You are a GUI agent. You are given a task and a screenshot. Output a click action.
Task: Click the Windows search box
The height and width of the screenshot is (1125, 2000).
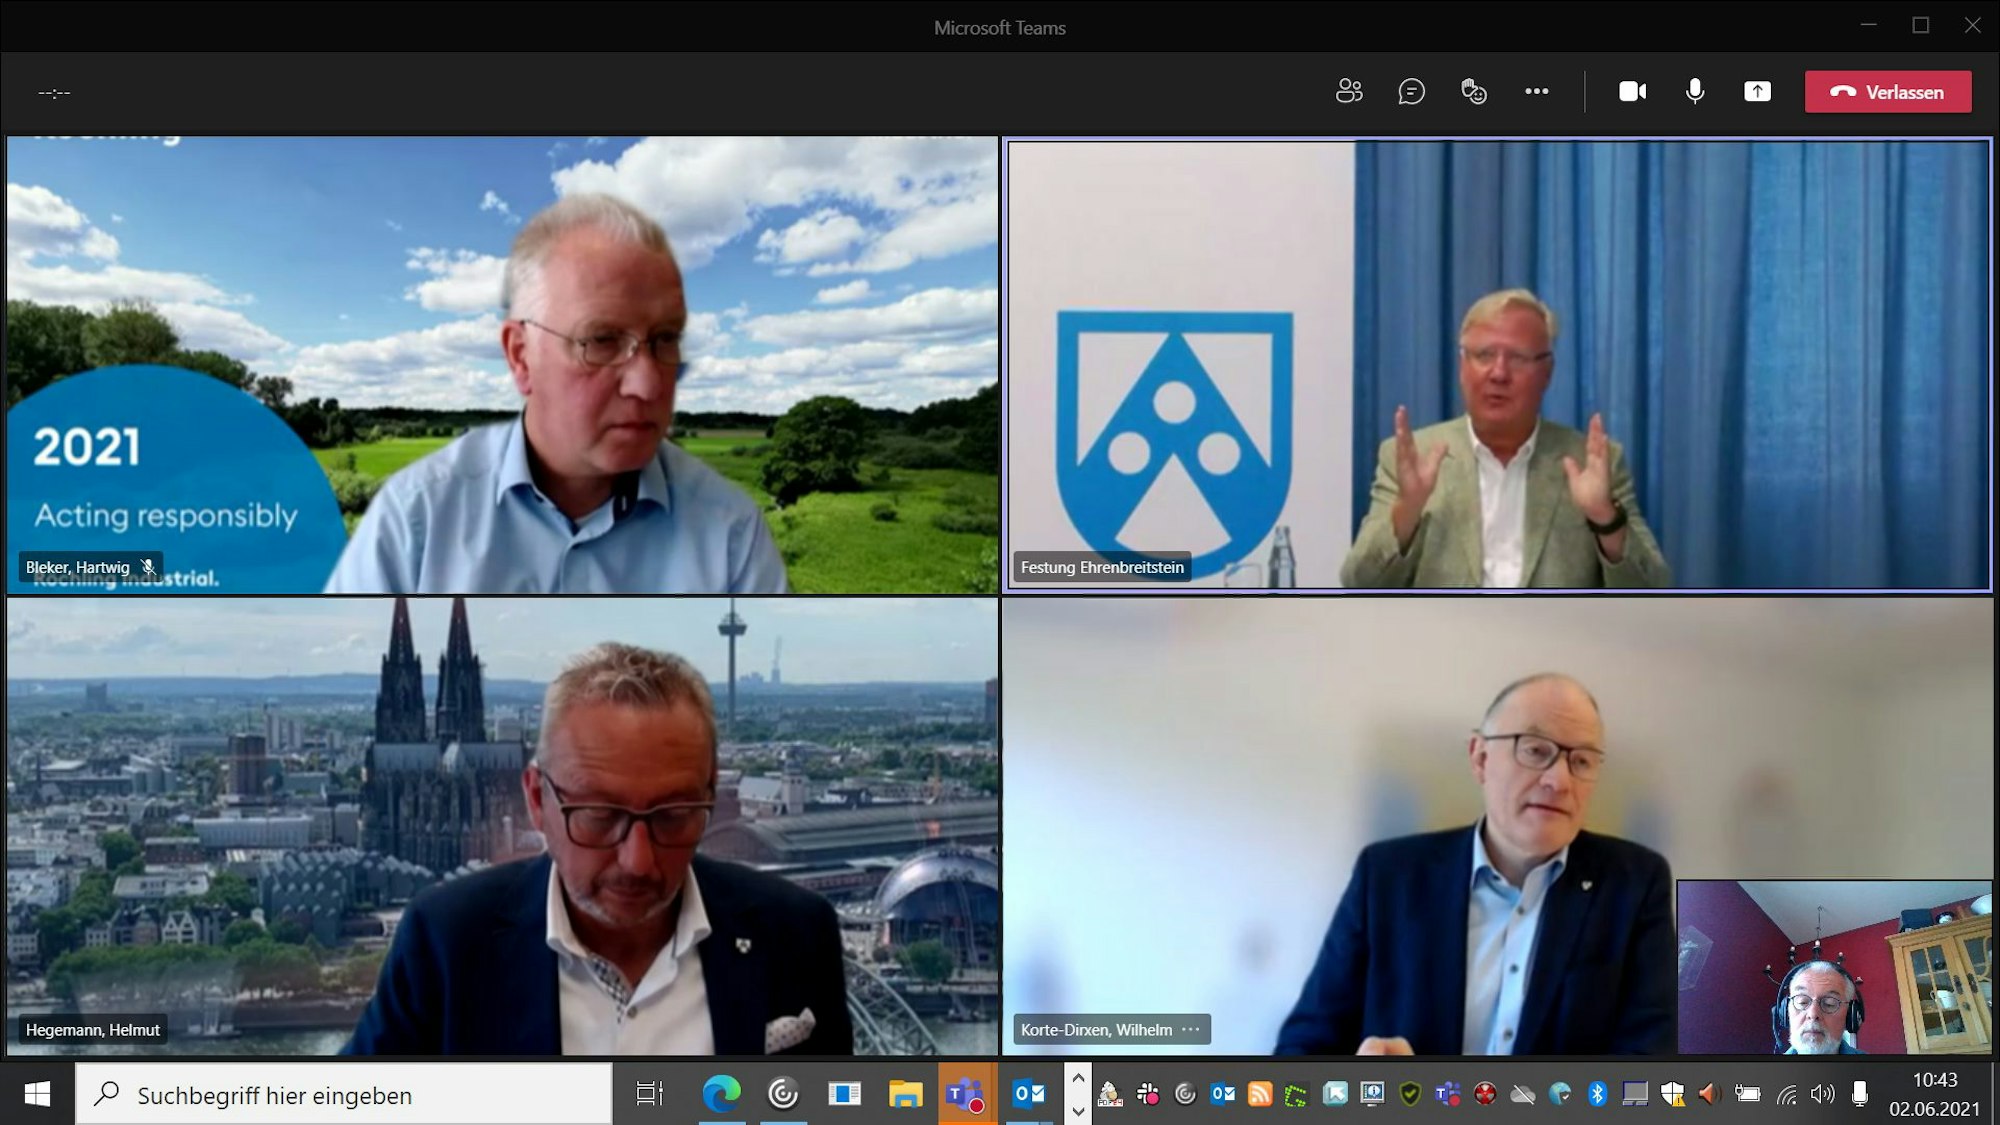[x=345, y=1095]
